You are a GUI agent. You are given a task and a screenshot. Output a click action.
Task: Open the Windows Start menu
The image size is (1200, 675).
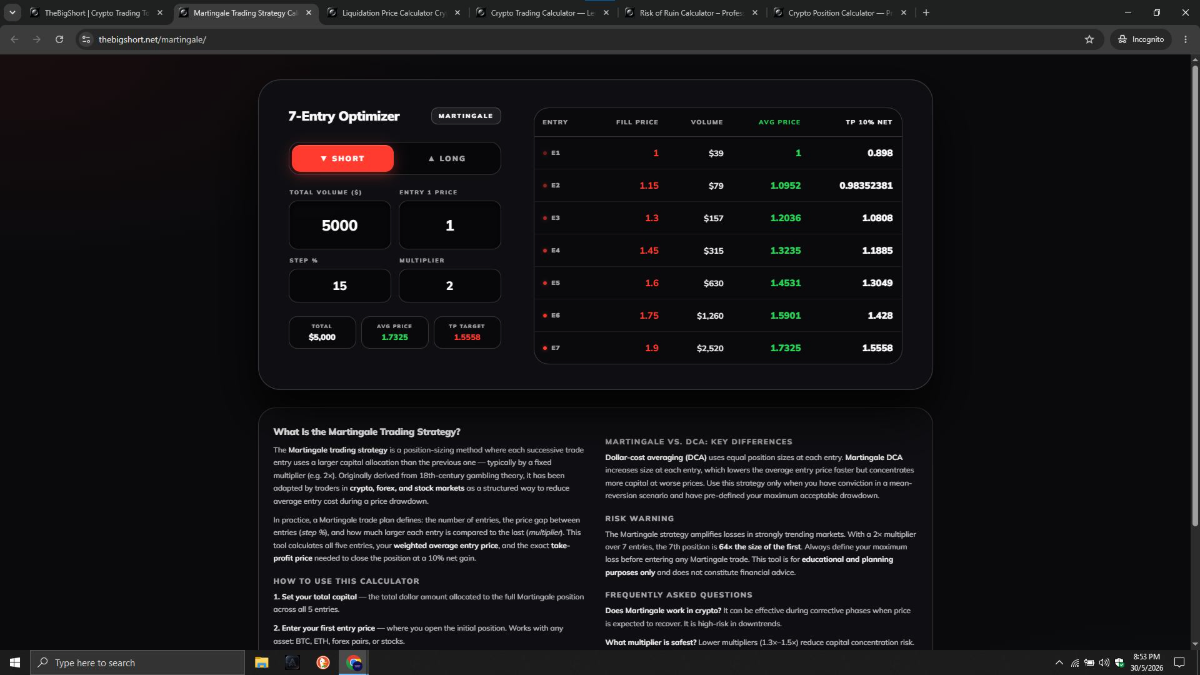(14, 662)
